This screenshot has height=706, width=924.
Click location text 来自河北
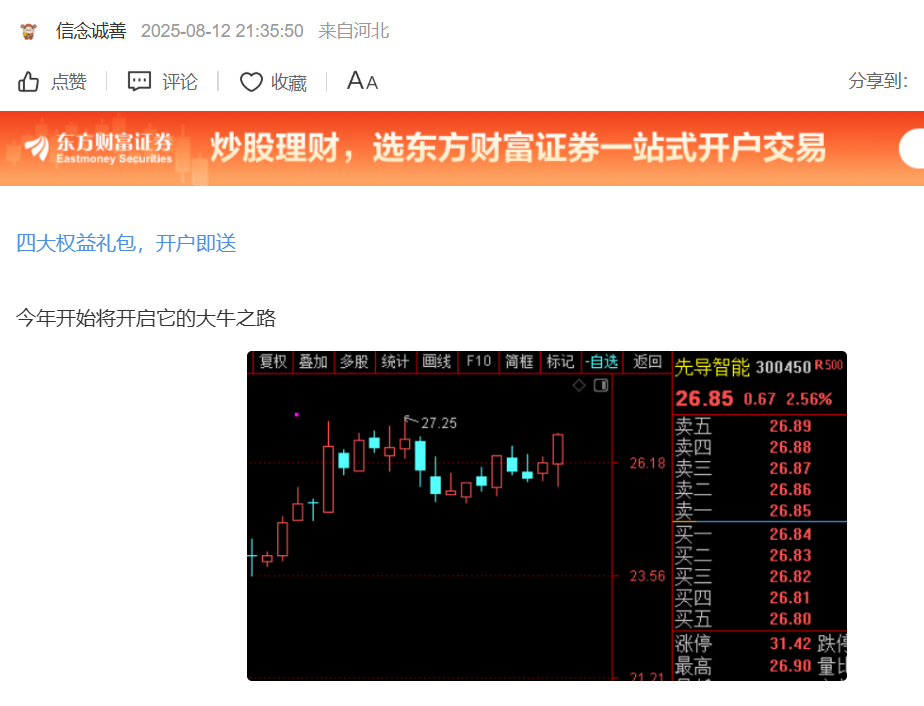pyautogui.click(x=354, y=31)
